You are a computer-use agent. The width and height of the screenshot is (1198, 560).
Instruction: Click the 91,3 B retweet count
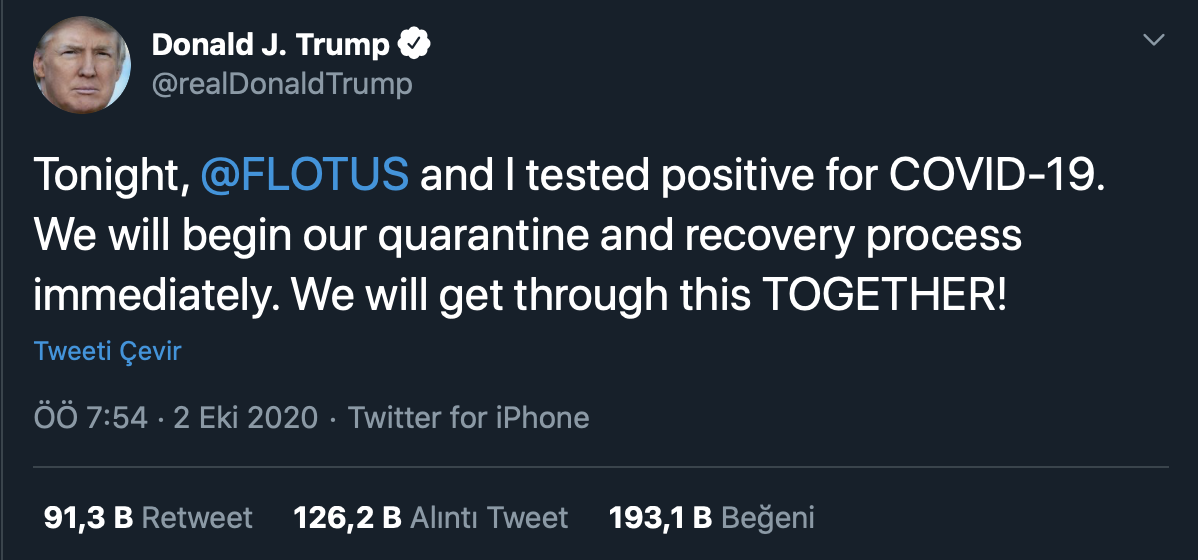pyautogui.click(x=88, y=518)
